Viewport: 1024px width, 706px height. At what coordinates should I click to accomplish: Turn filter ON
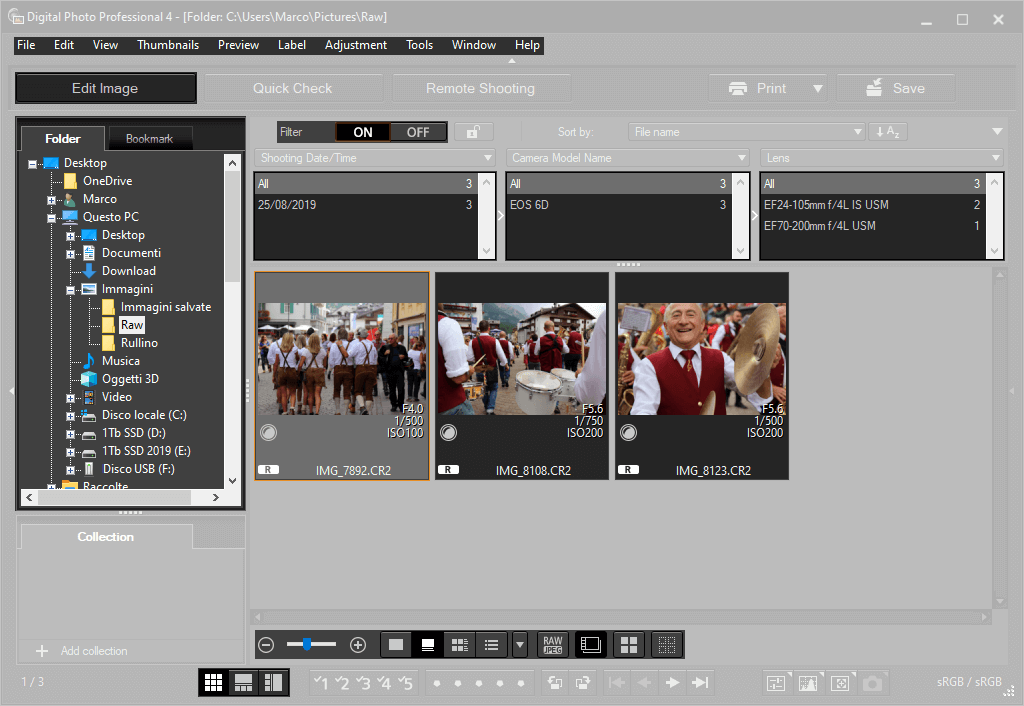(x=362, y=132)
